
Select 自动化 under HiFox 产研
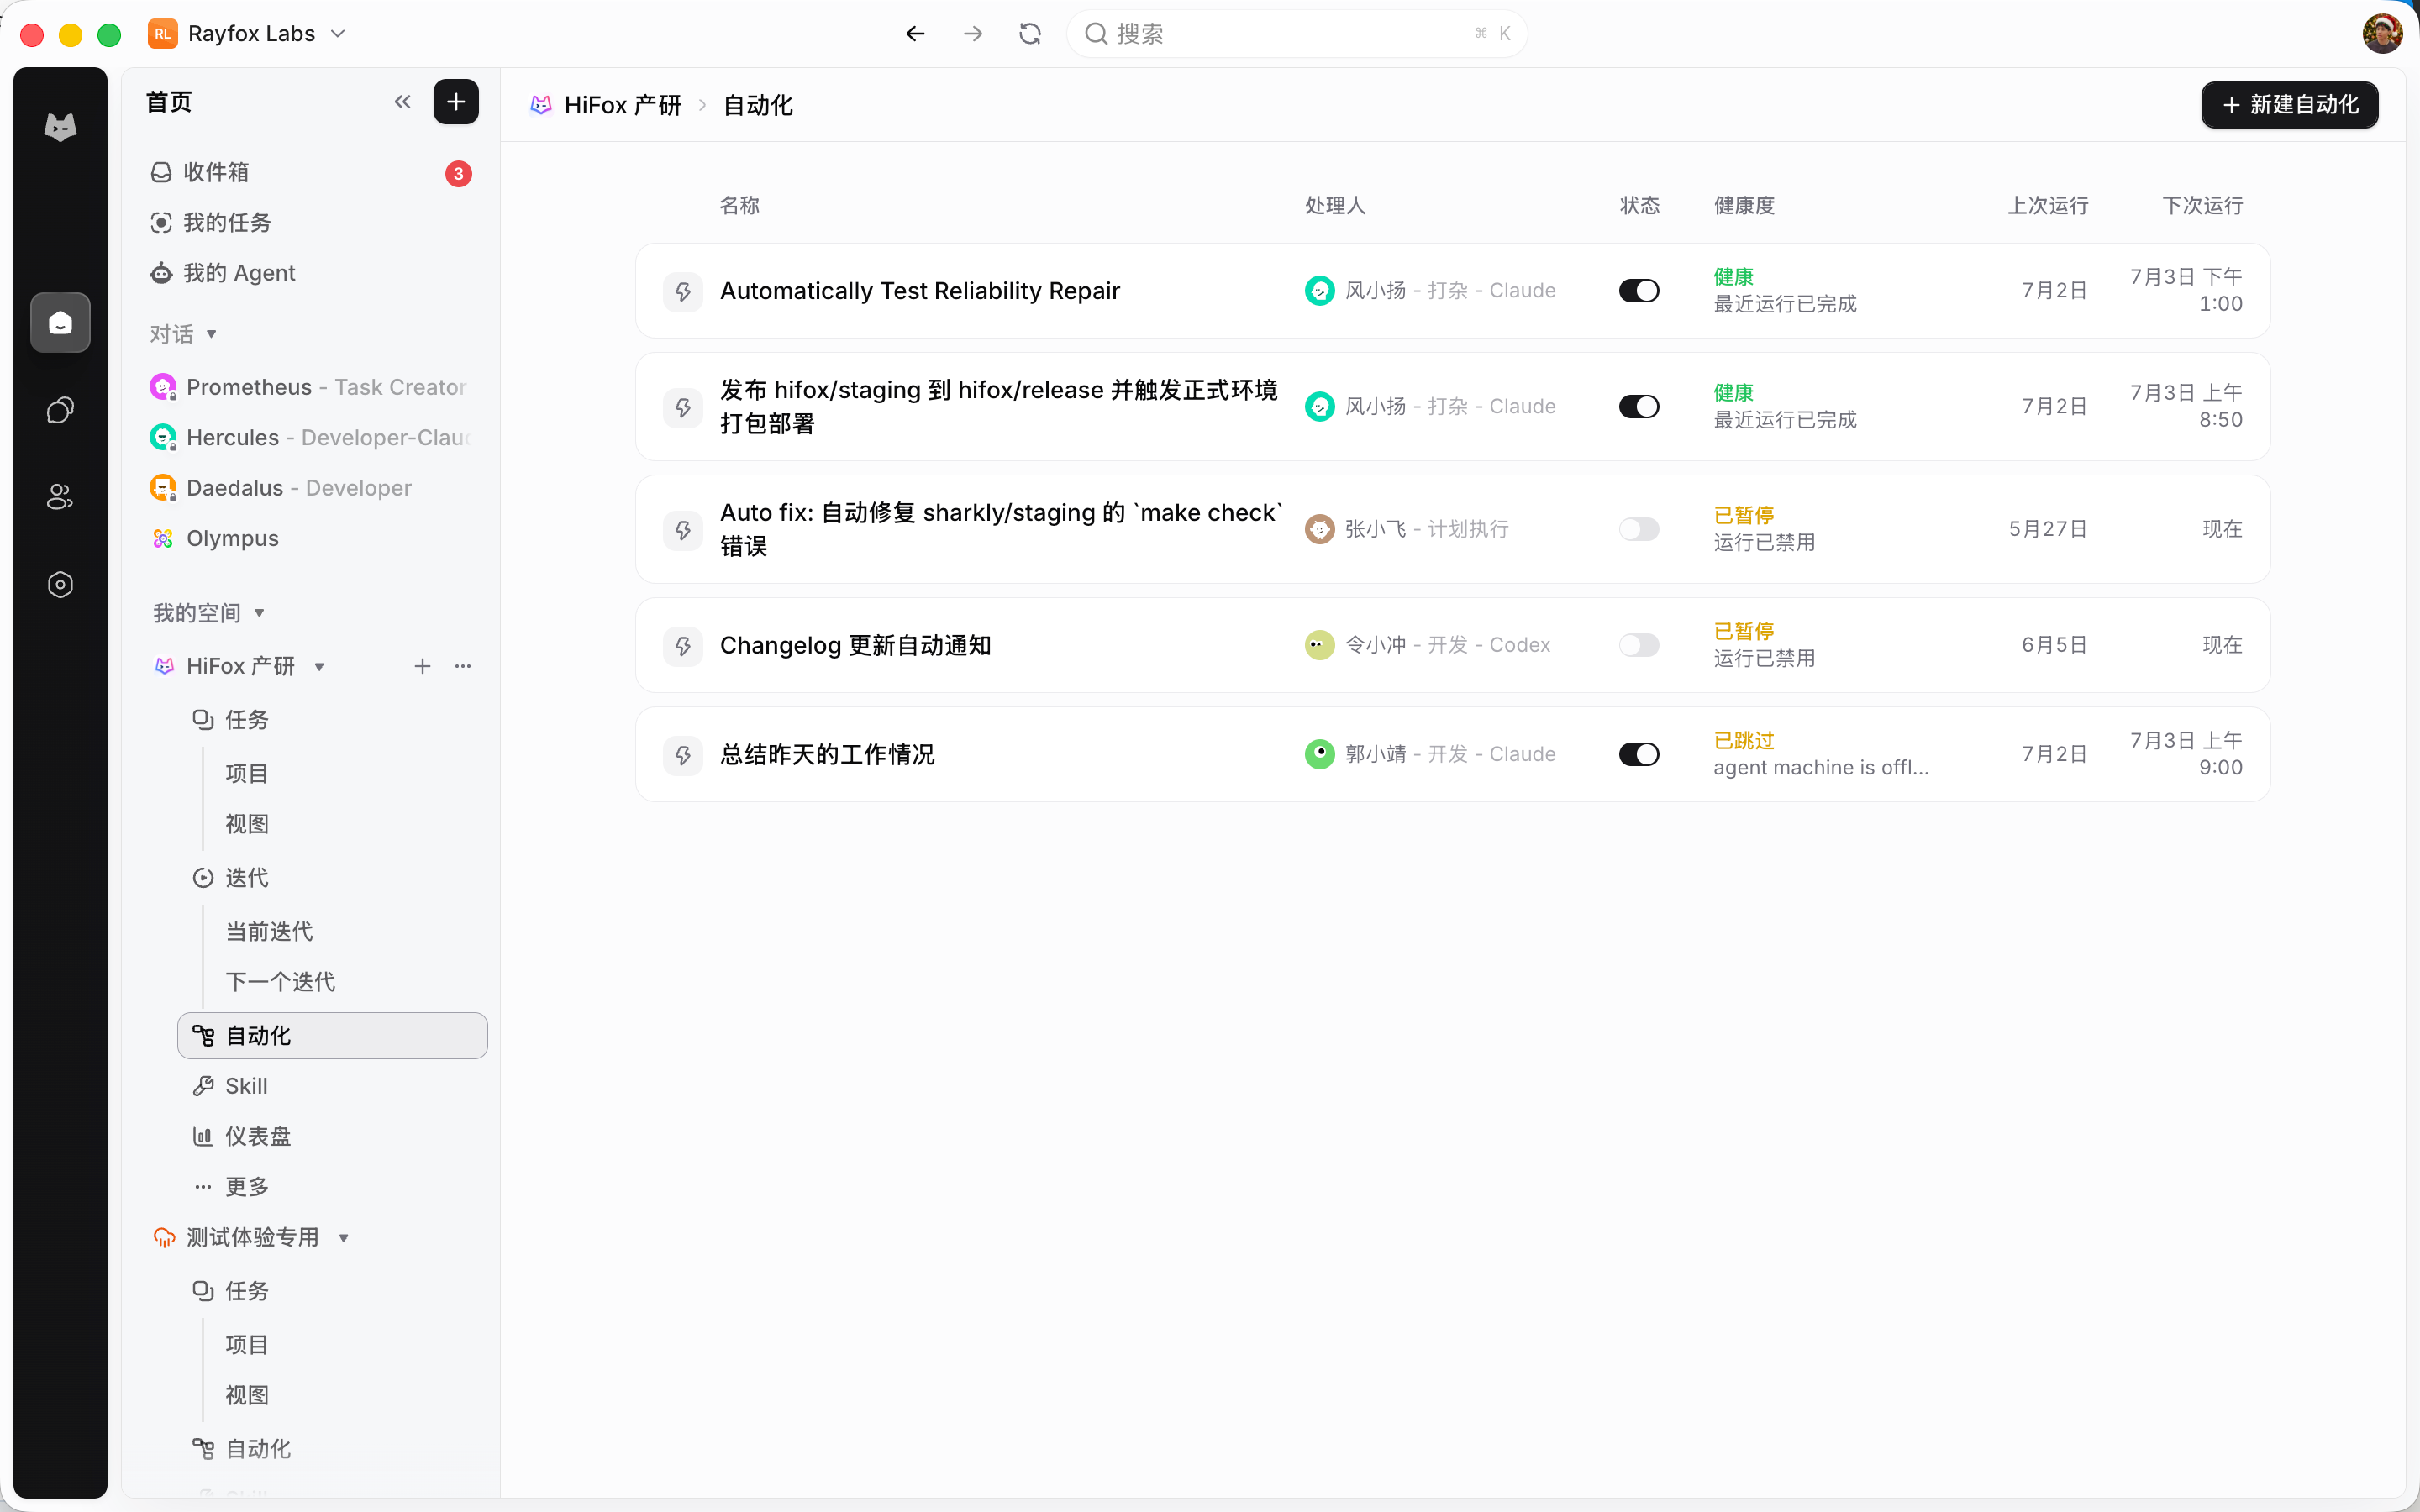click(x=333, y=1036)
